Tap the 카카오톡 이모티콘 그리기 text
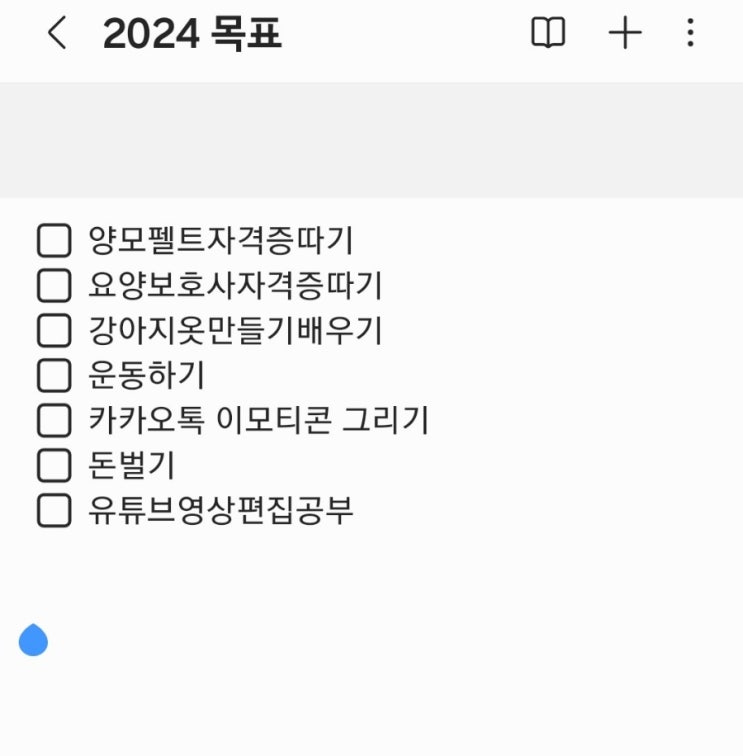Image resolution: width=743 pixels, height=756 pixels. point(258,420)
